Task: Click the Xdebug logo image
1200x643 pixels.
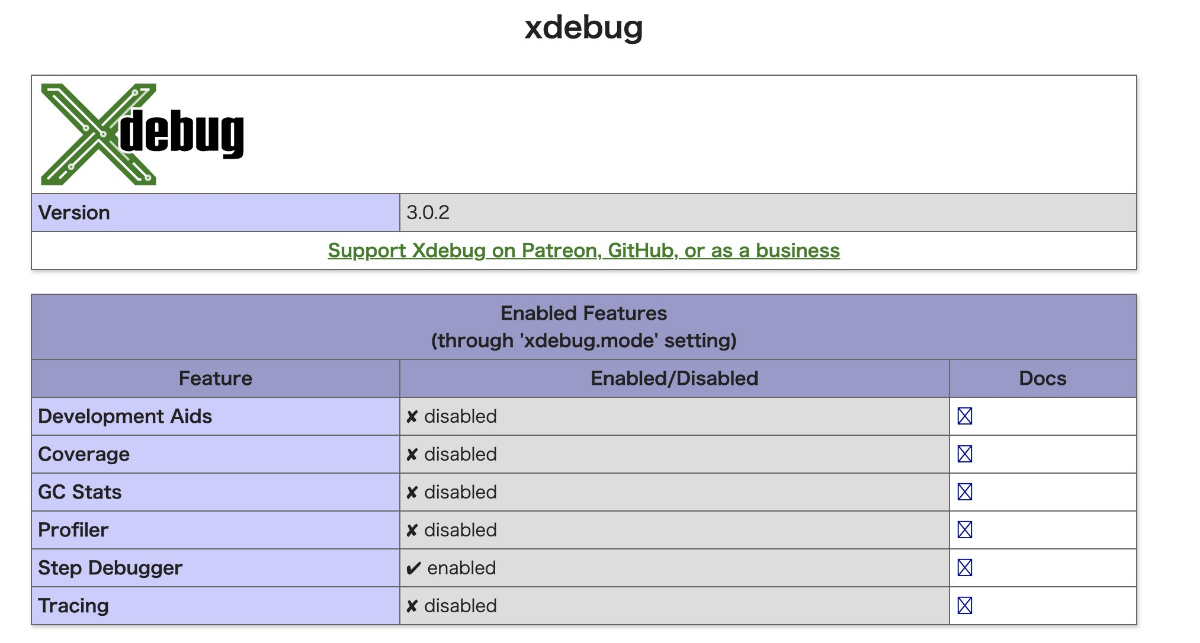Action: [x=143, y=134]
